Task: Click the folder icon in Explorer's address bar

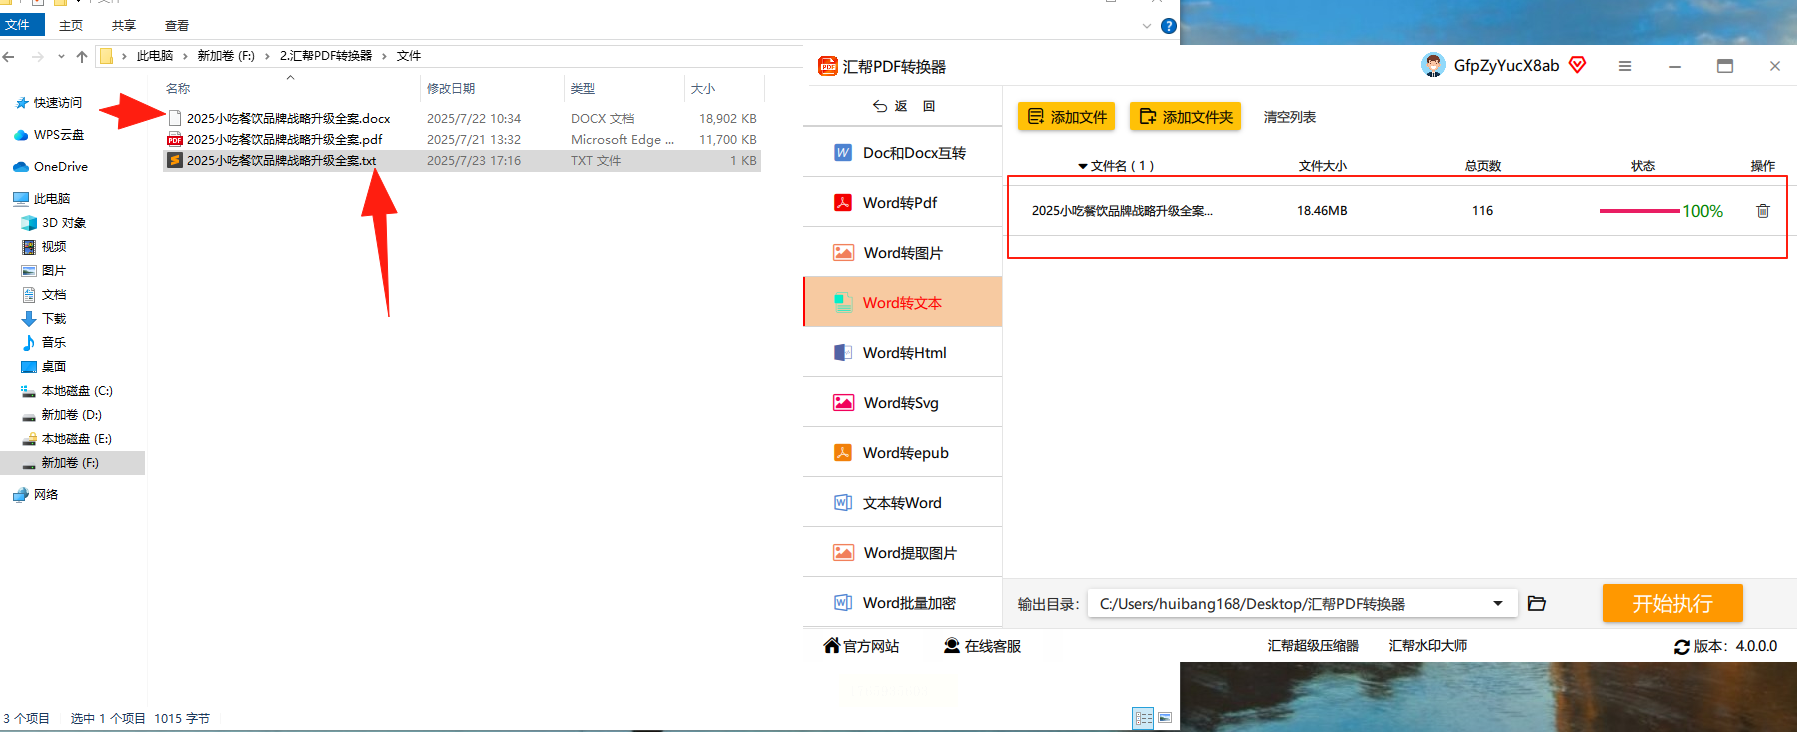Action: [106, 56]
